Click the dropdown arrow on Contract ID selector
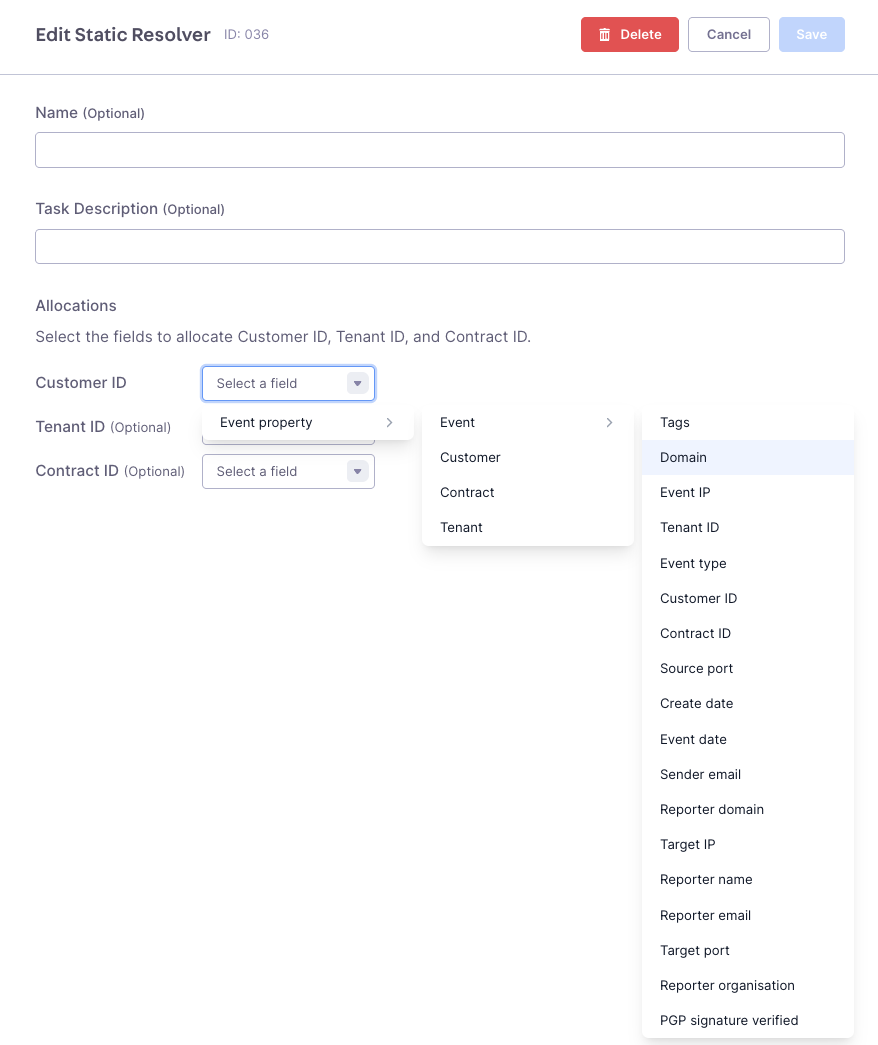The height and width of the screenshot is (1045, 878). click(x=357, y=471)
